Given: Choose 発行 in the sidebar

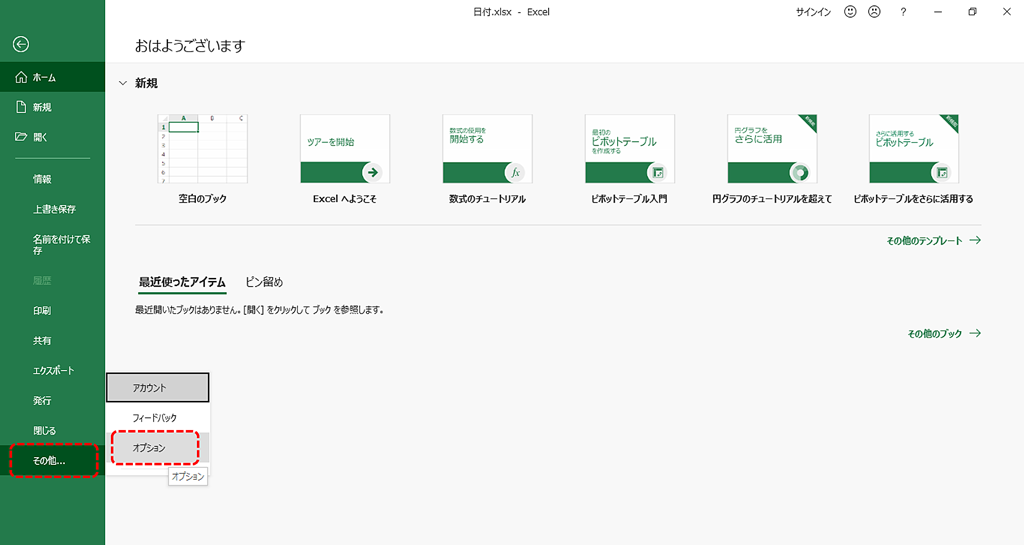Looking at the screenshot, I should [52, 401].
